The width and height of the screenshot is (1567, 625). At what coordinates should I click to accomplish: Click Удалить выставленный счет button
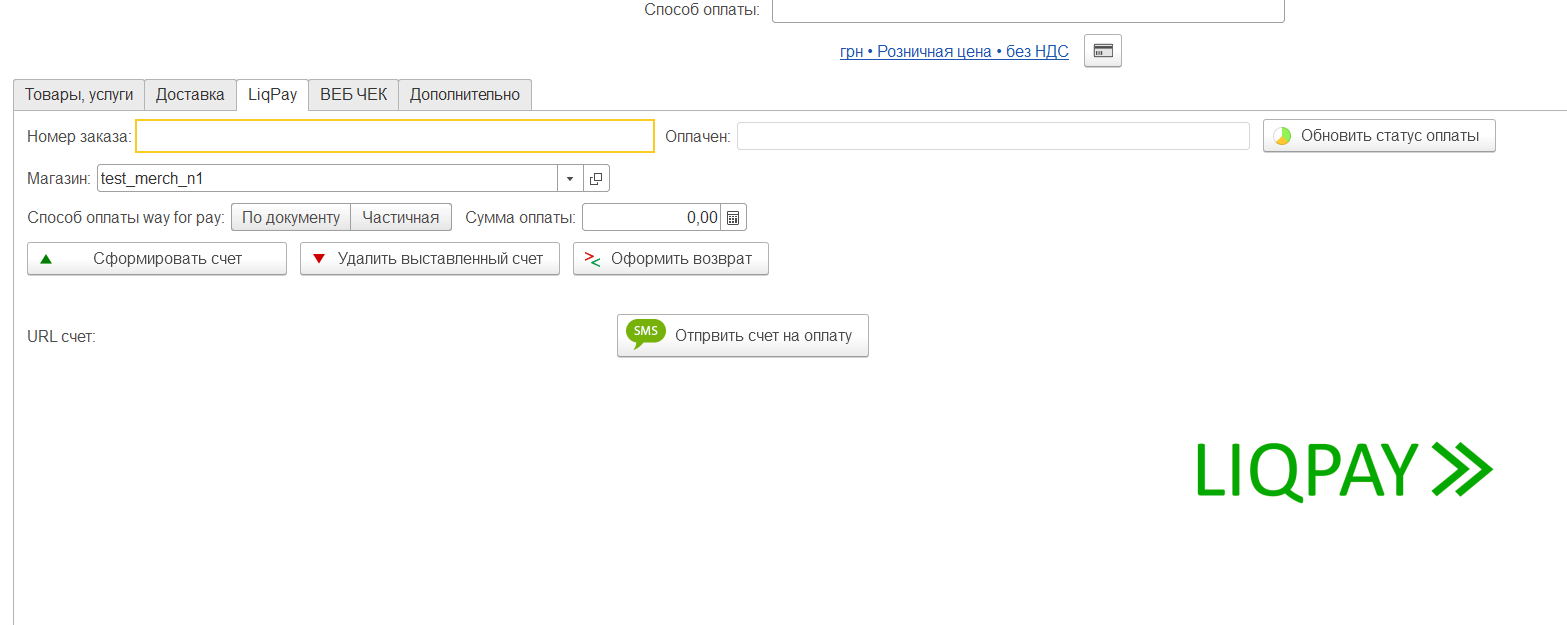(430, 258)
